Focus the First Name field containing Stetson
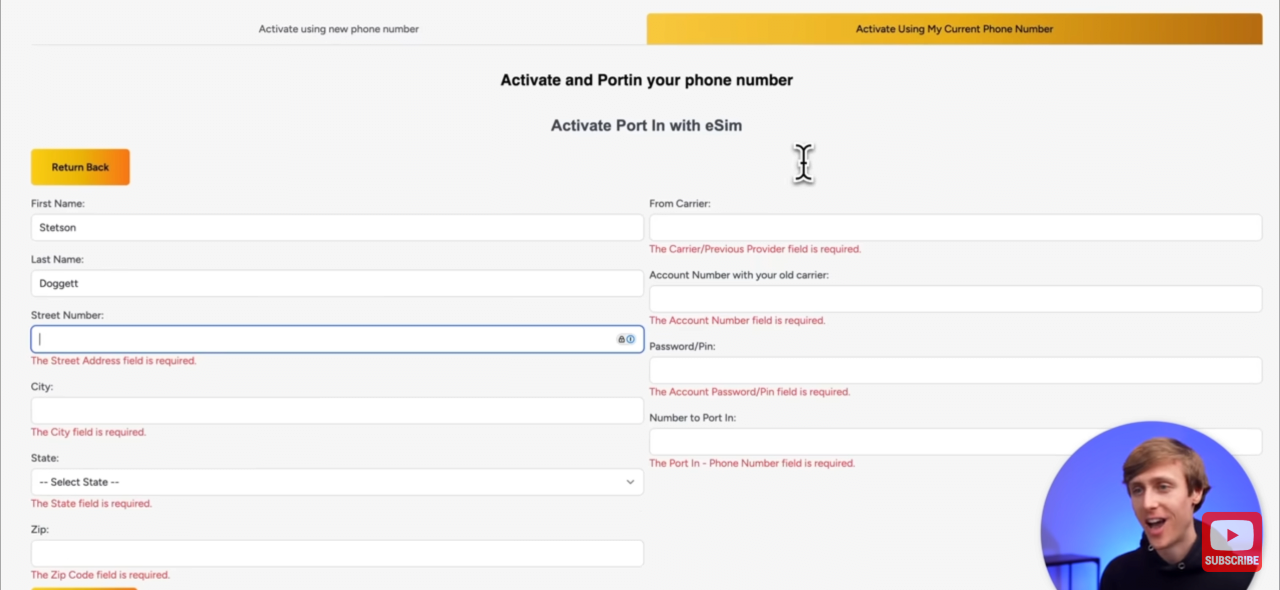 [x=337, y=227]
